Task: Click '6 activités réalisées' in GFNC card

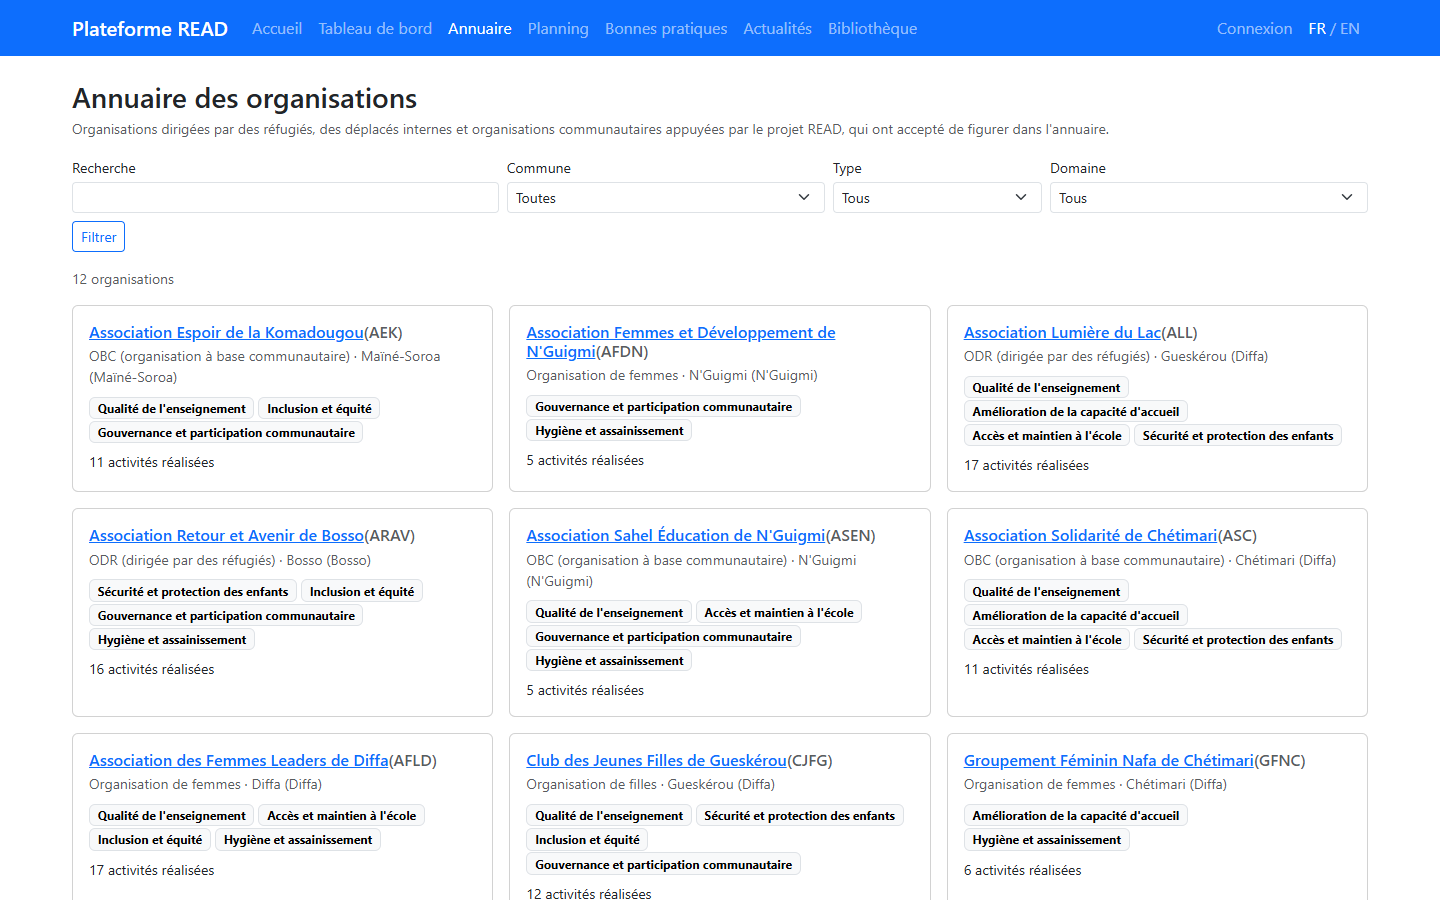Action: point(1023,870)
